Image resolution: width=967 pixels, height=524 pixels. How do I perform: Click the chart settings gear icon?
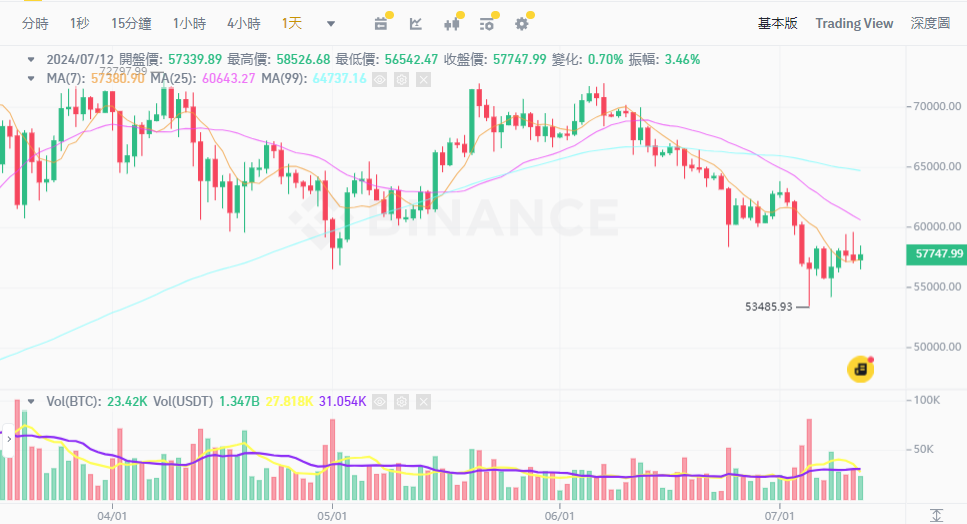coord(521,23)
